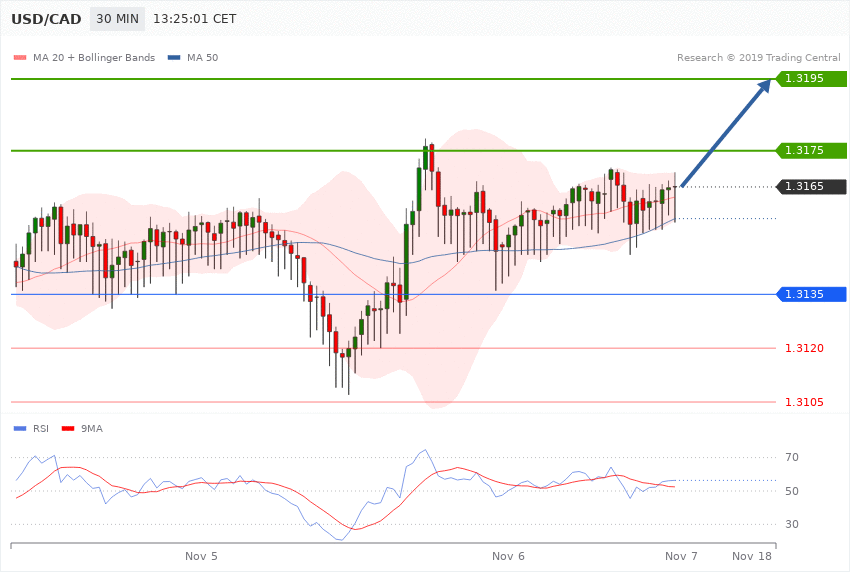The image size is (850, 576).
Task: Click the 13:25:01 CET timestamp
Action: point(195,19)
